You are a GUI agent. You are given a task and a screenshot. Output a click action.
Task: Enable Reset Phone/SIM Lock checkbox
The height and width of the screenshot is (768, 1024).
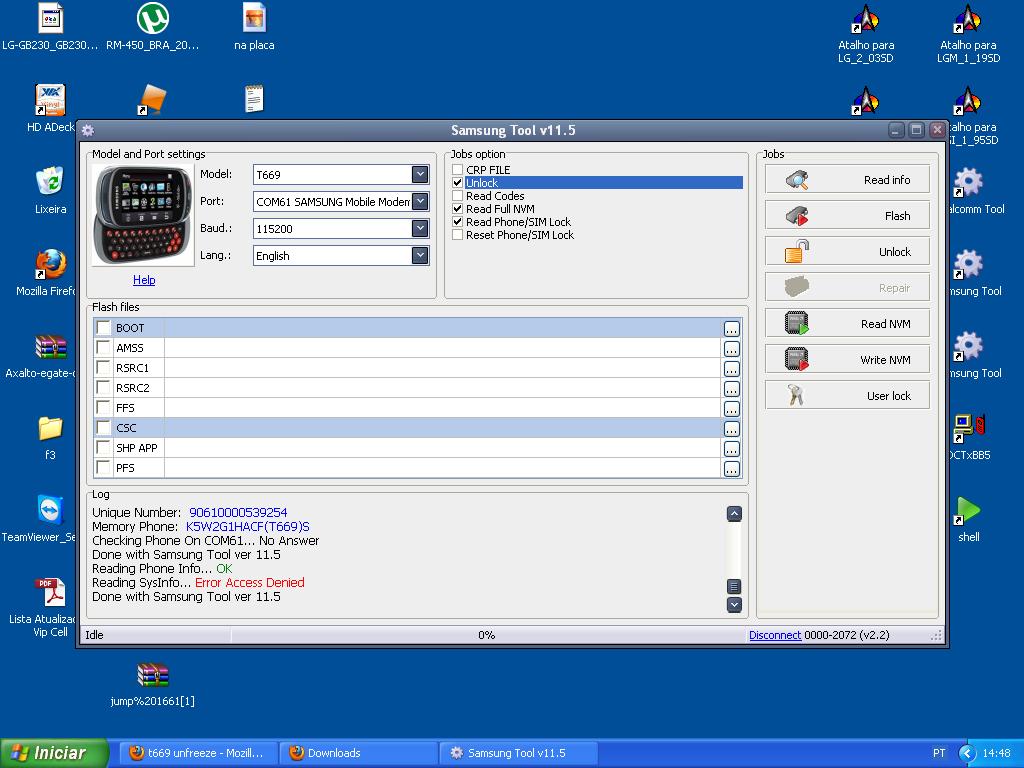pos(458,235)
